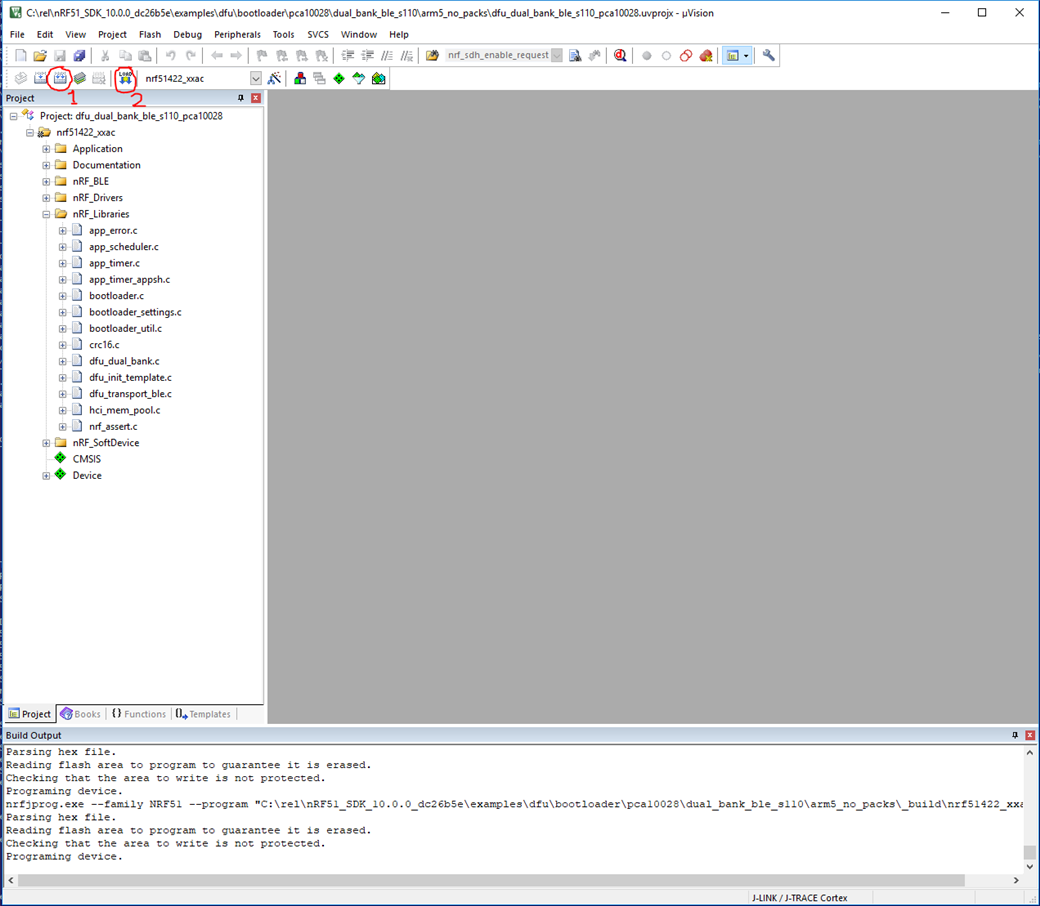Open the Select Software Packs icon

pos(359,78)
